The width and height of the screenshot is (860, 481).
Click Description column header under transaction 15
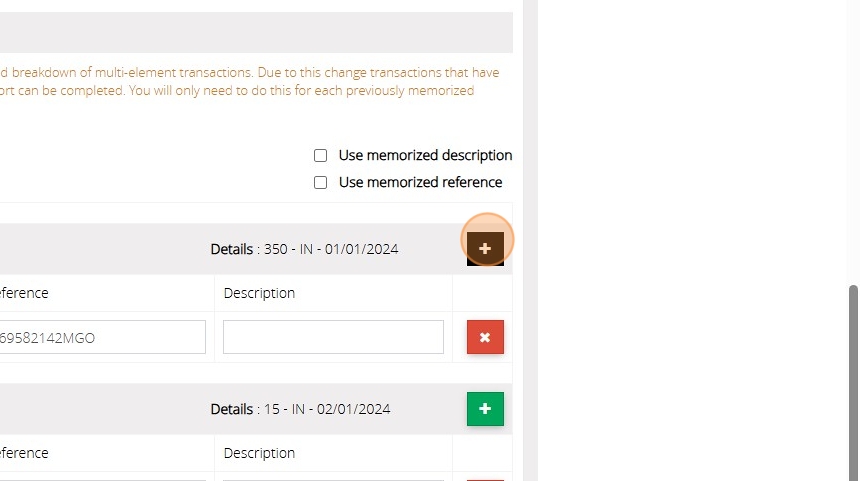point(259,453)
